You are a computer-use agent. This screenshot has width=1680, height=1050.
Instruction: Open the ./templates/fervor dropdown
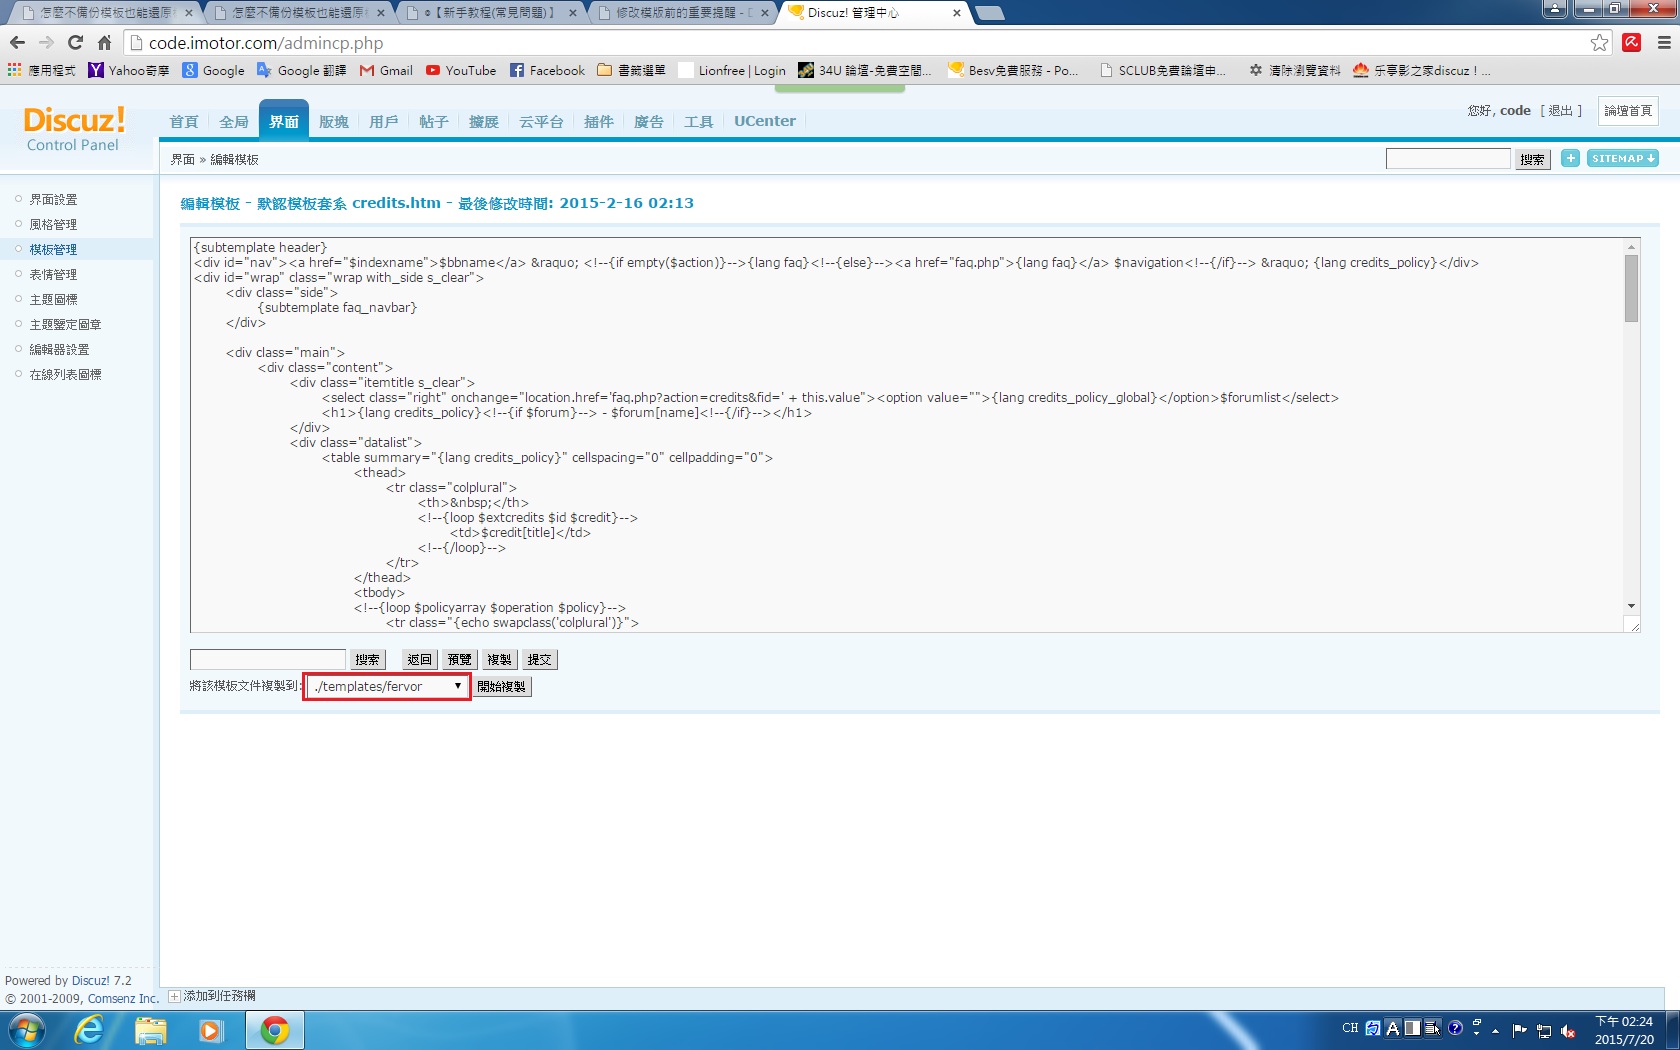coord(387,686)
